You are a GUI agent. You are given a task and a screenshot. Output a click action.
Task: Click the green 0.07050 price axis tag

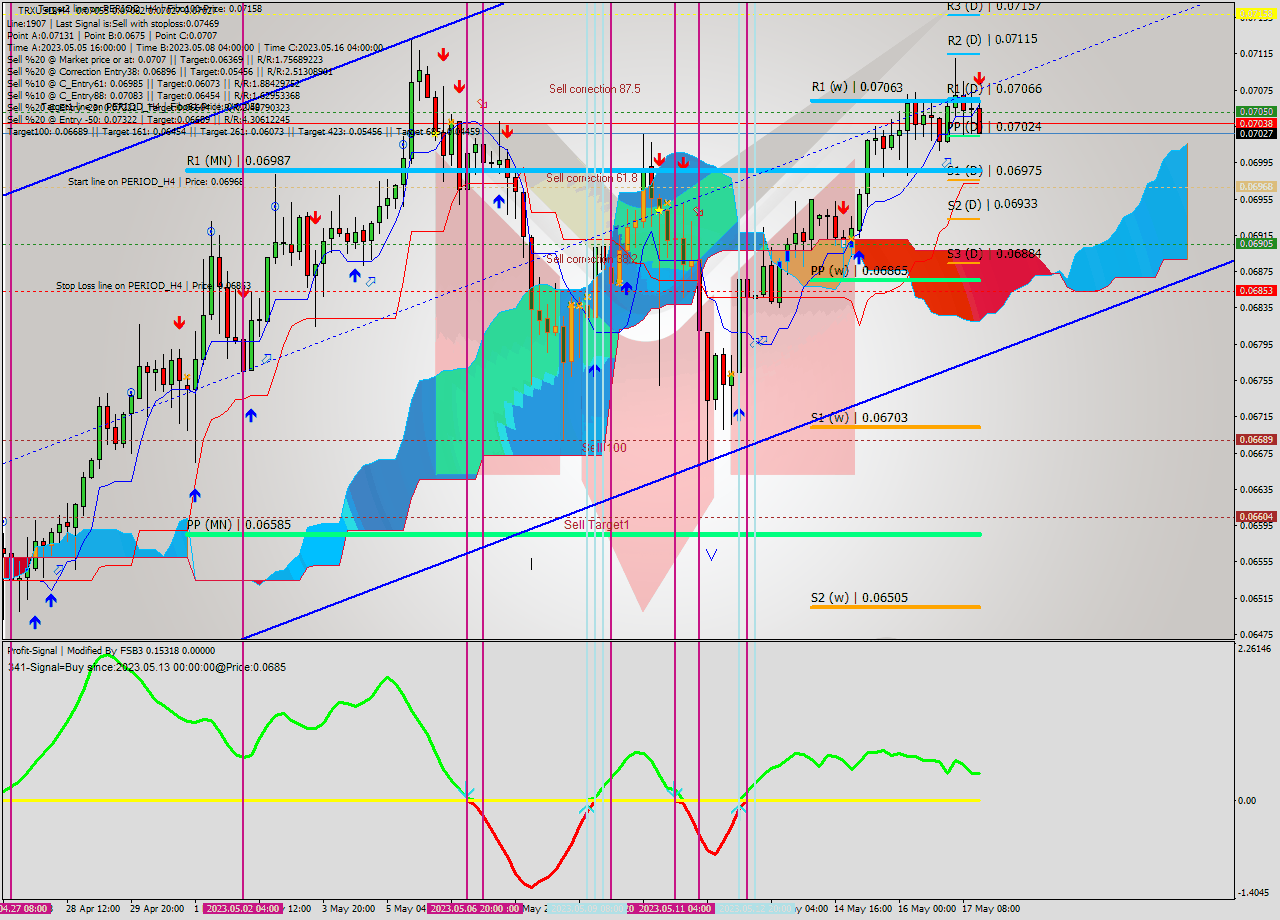click(1255, 112)
